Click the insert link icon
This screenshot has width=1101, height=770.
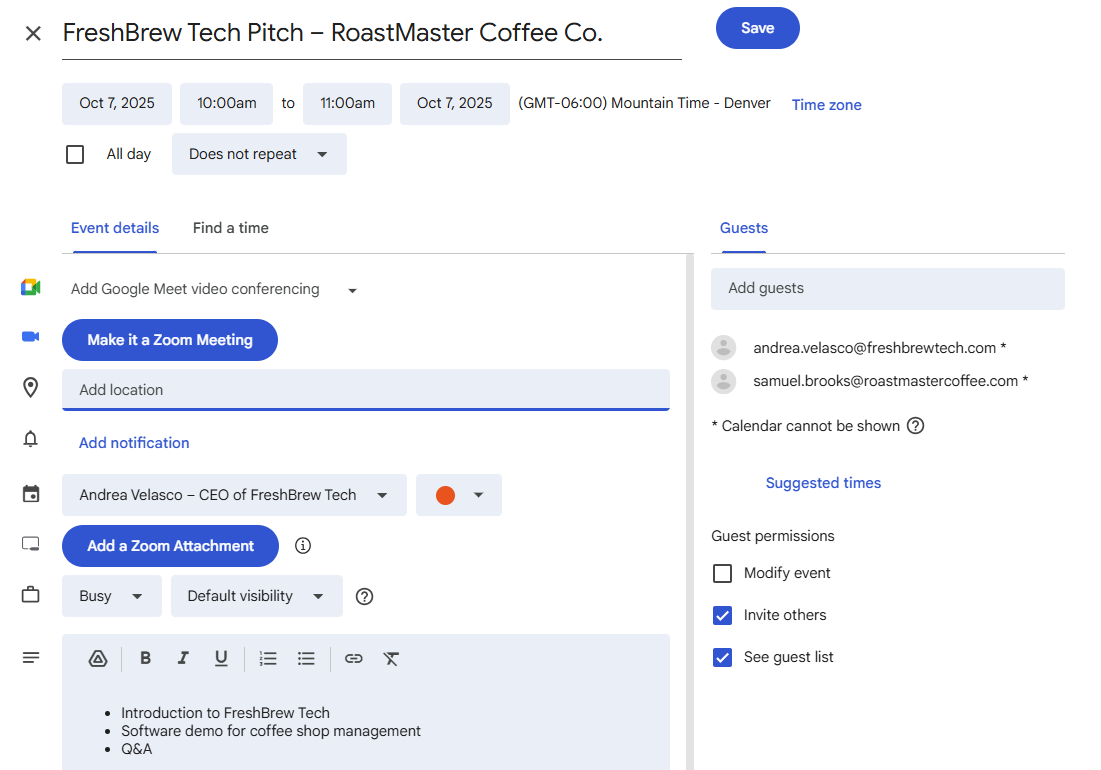353,658
